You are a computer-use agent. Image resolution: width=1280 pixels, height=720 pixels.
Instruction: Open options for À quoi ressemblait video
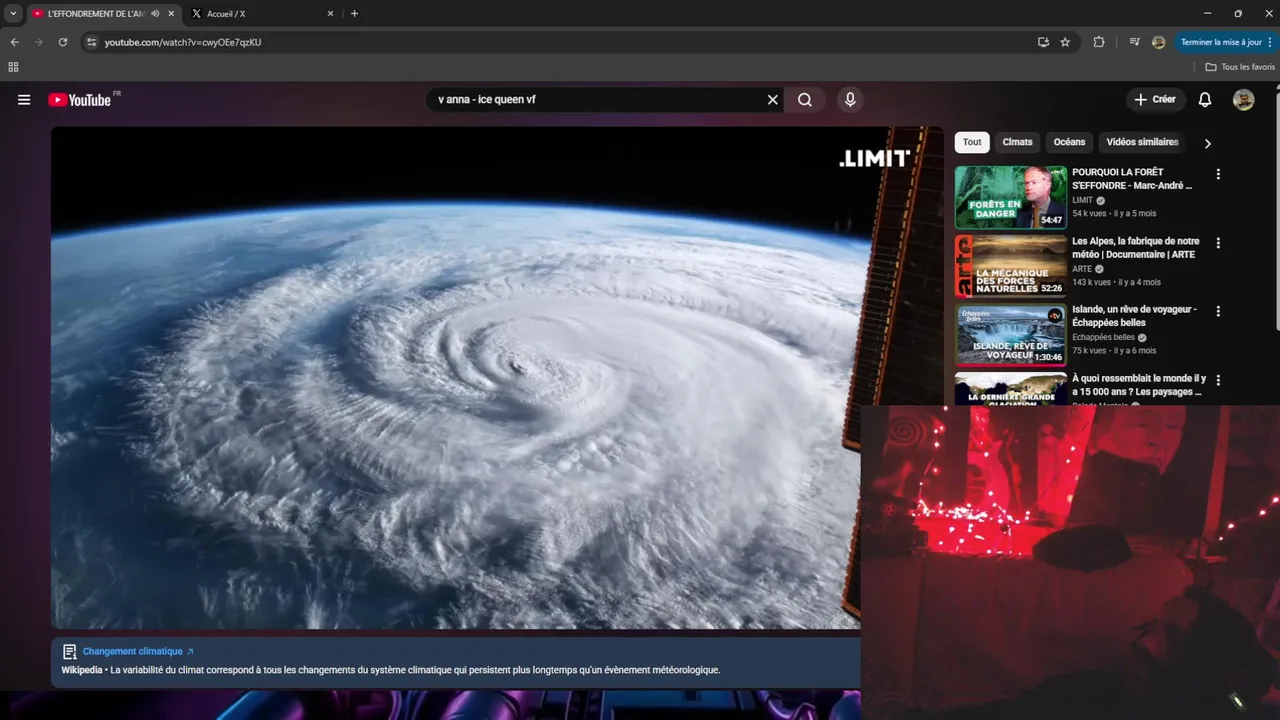[x=1218, y=380]
